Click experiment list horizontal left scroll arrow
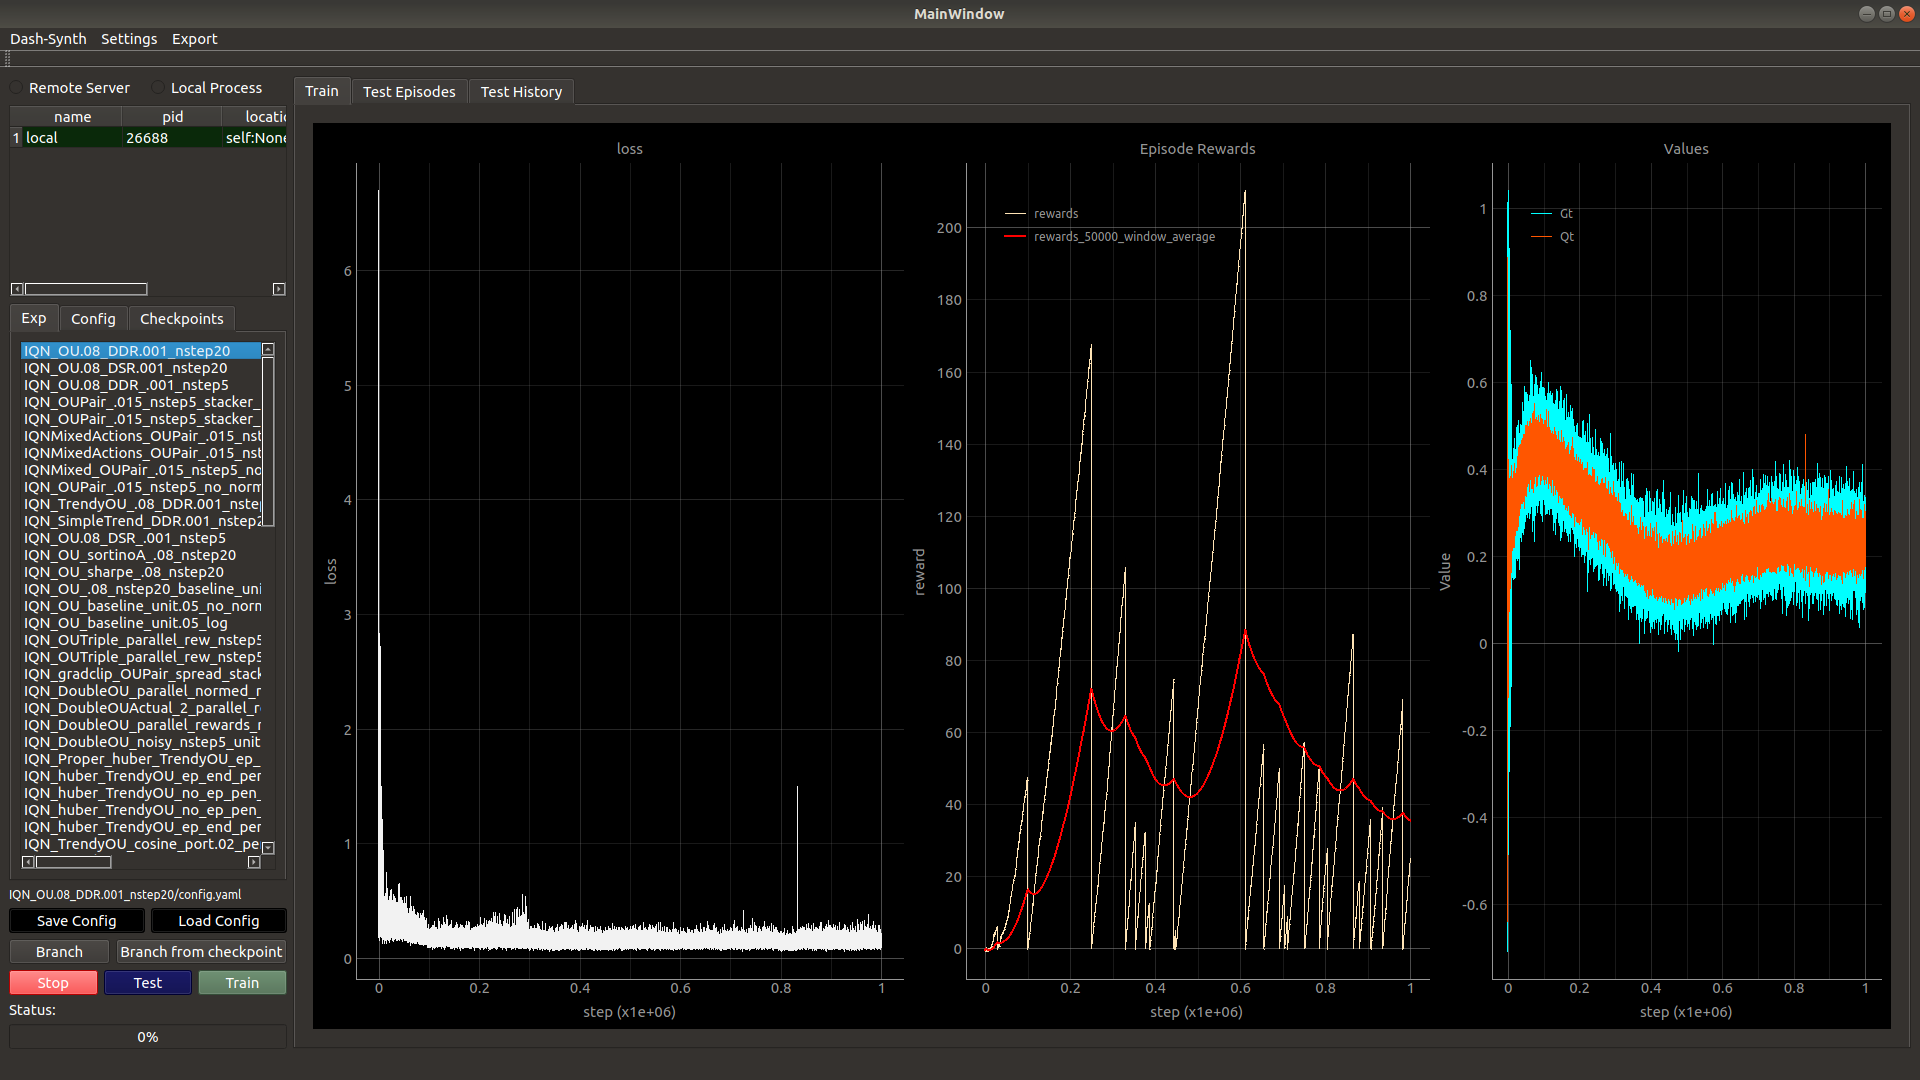Screen dimensions: 1920x1080 (28, 862)
